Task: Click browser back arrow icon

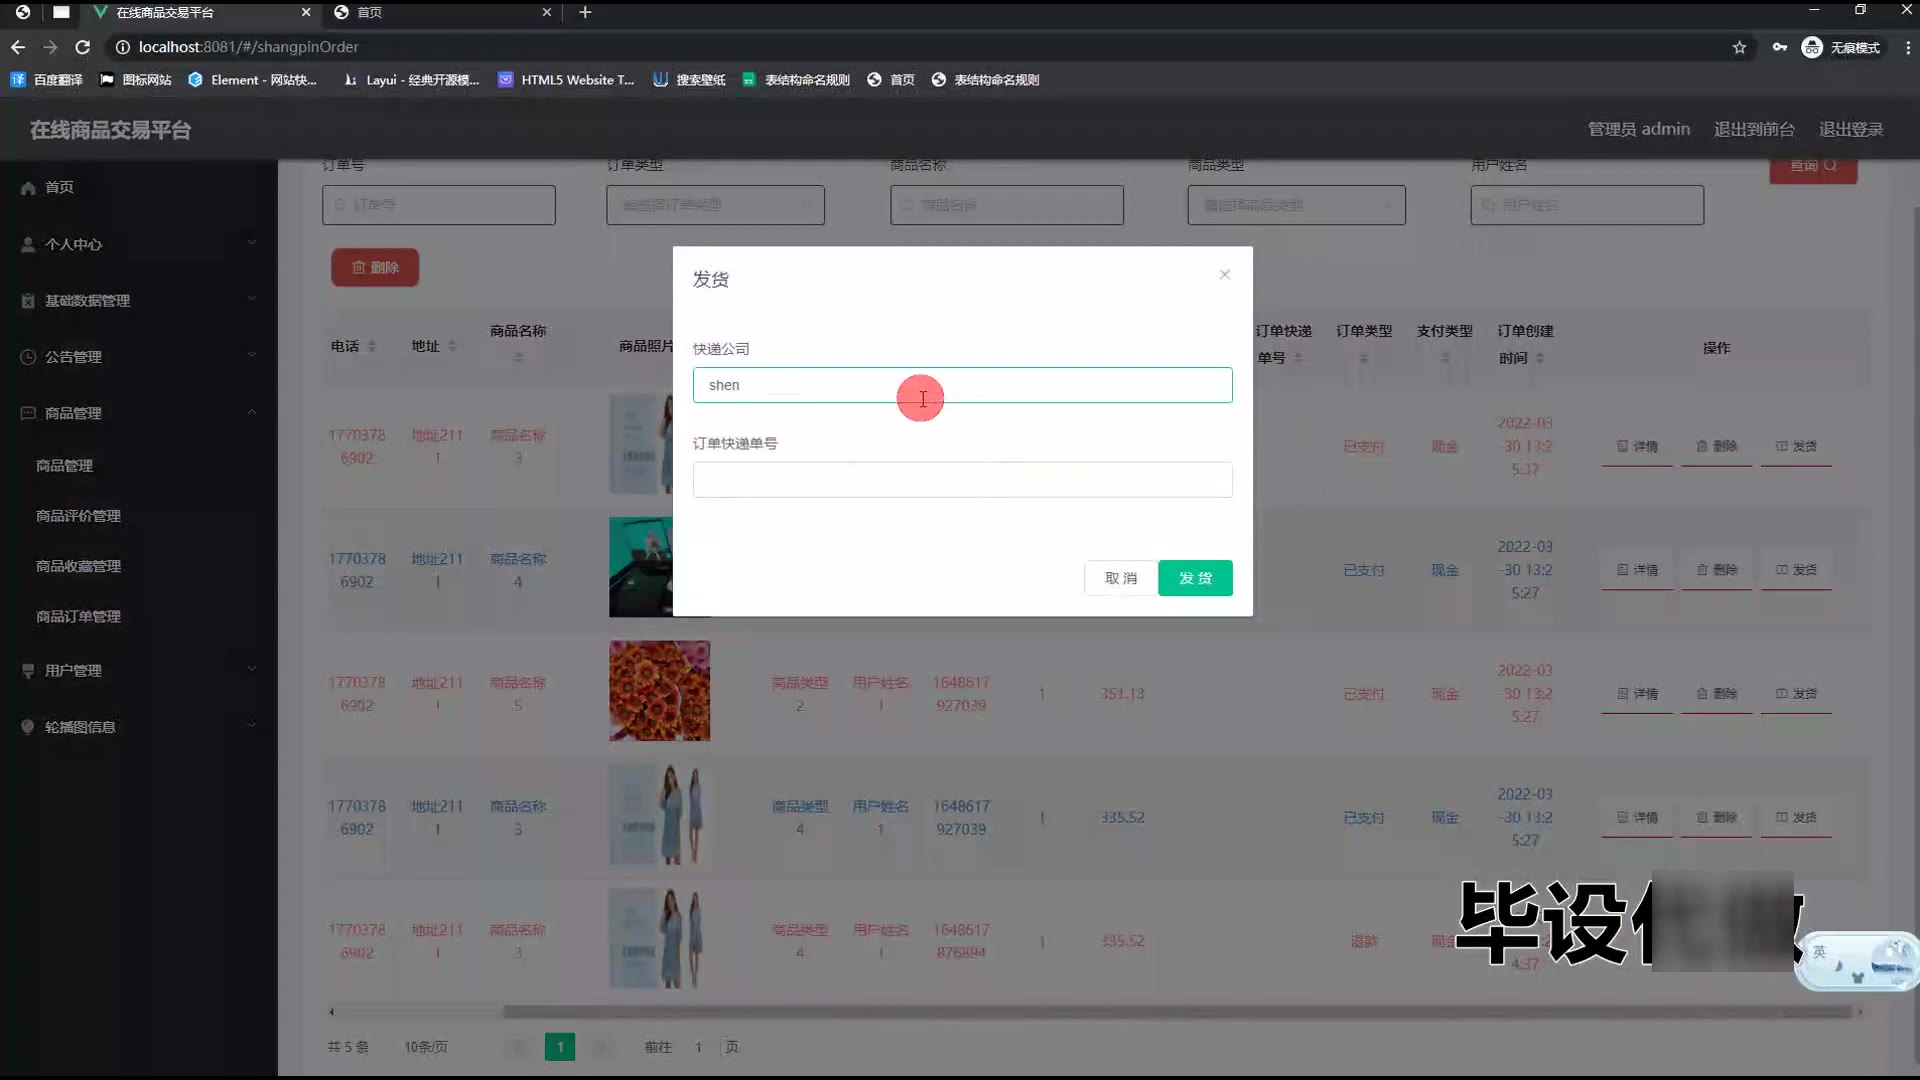Action: [18, 47]
